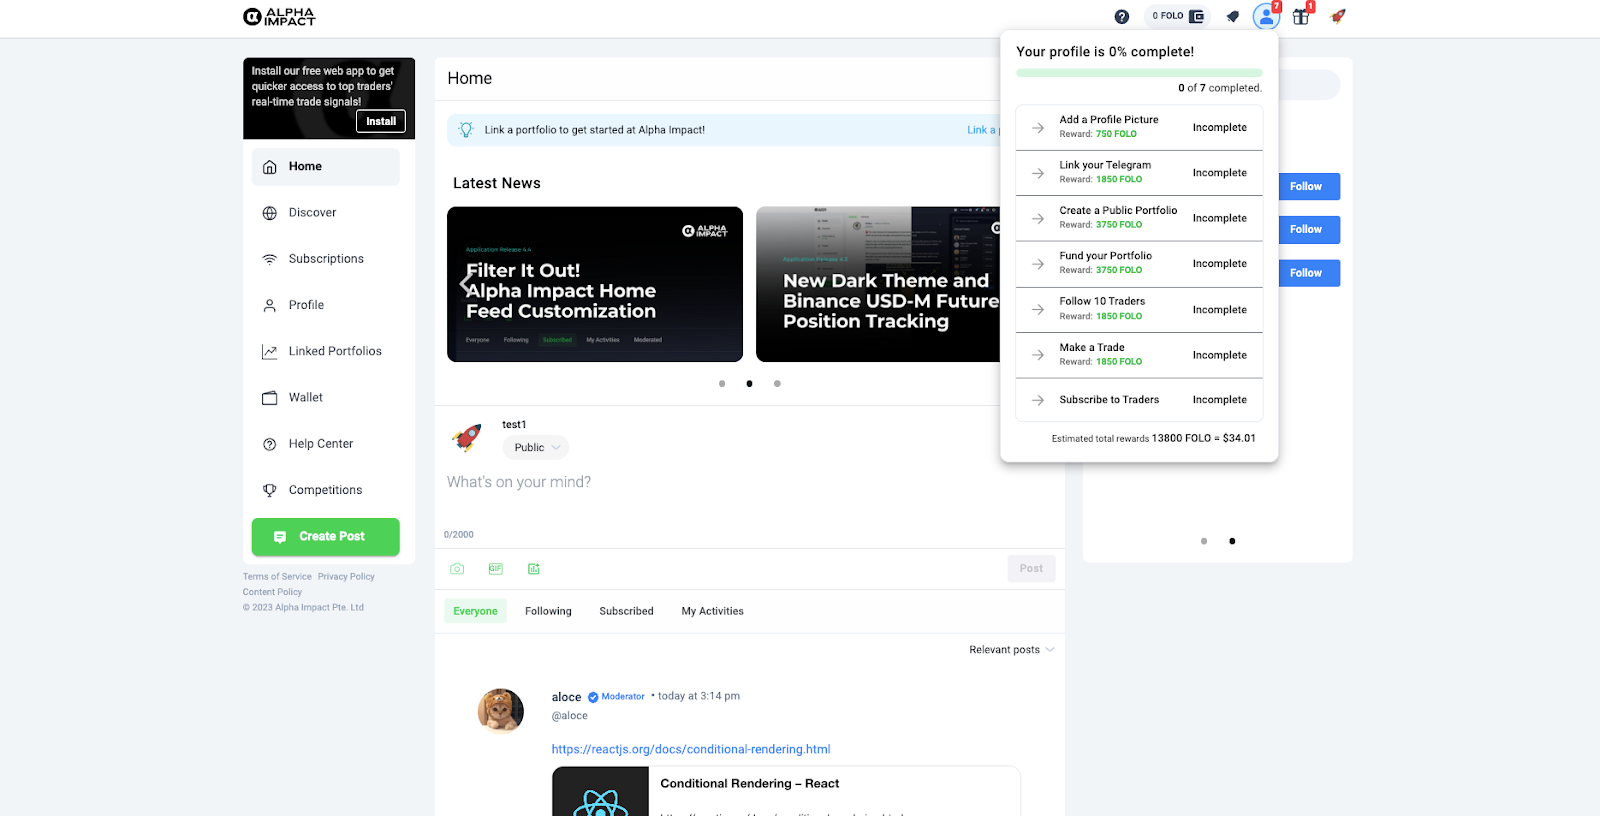Switch to the Subscribed feed tab
The height and width of the screenshot is (816, 1600).
tap(626, 611)
